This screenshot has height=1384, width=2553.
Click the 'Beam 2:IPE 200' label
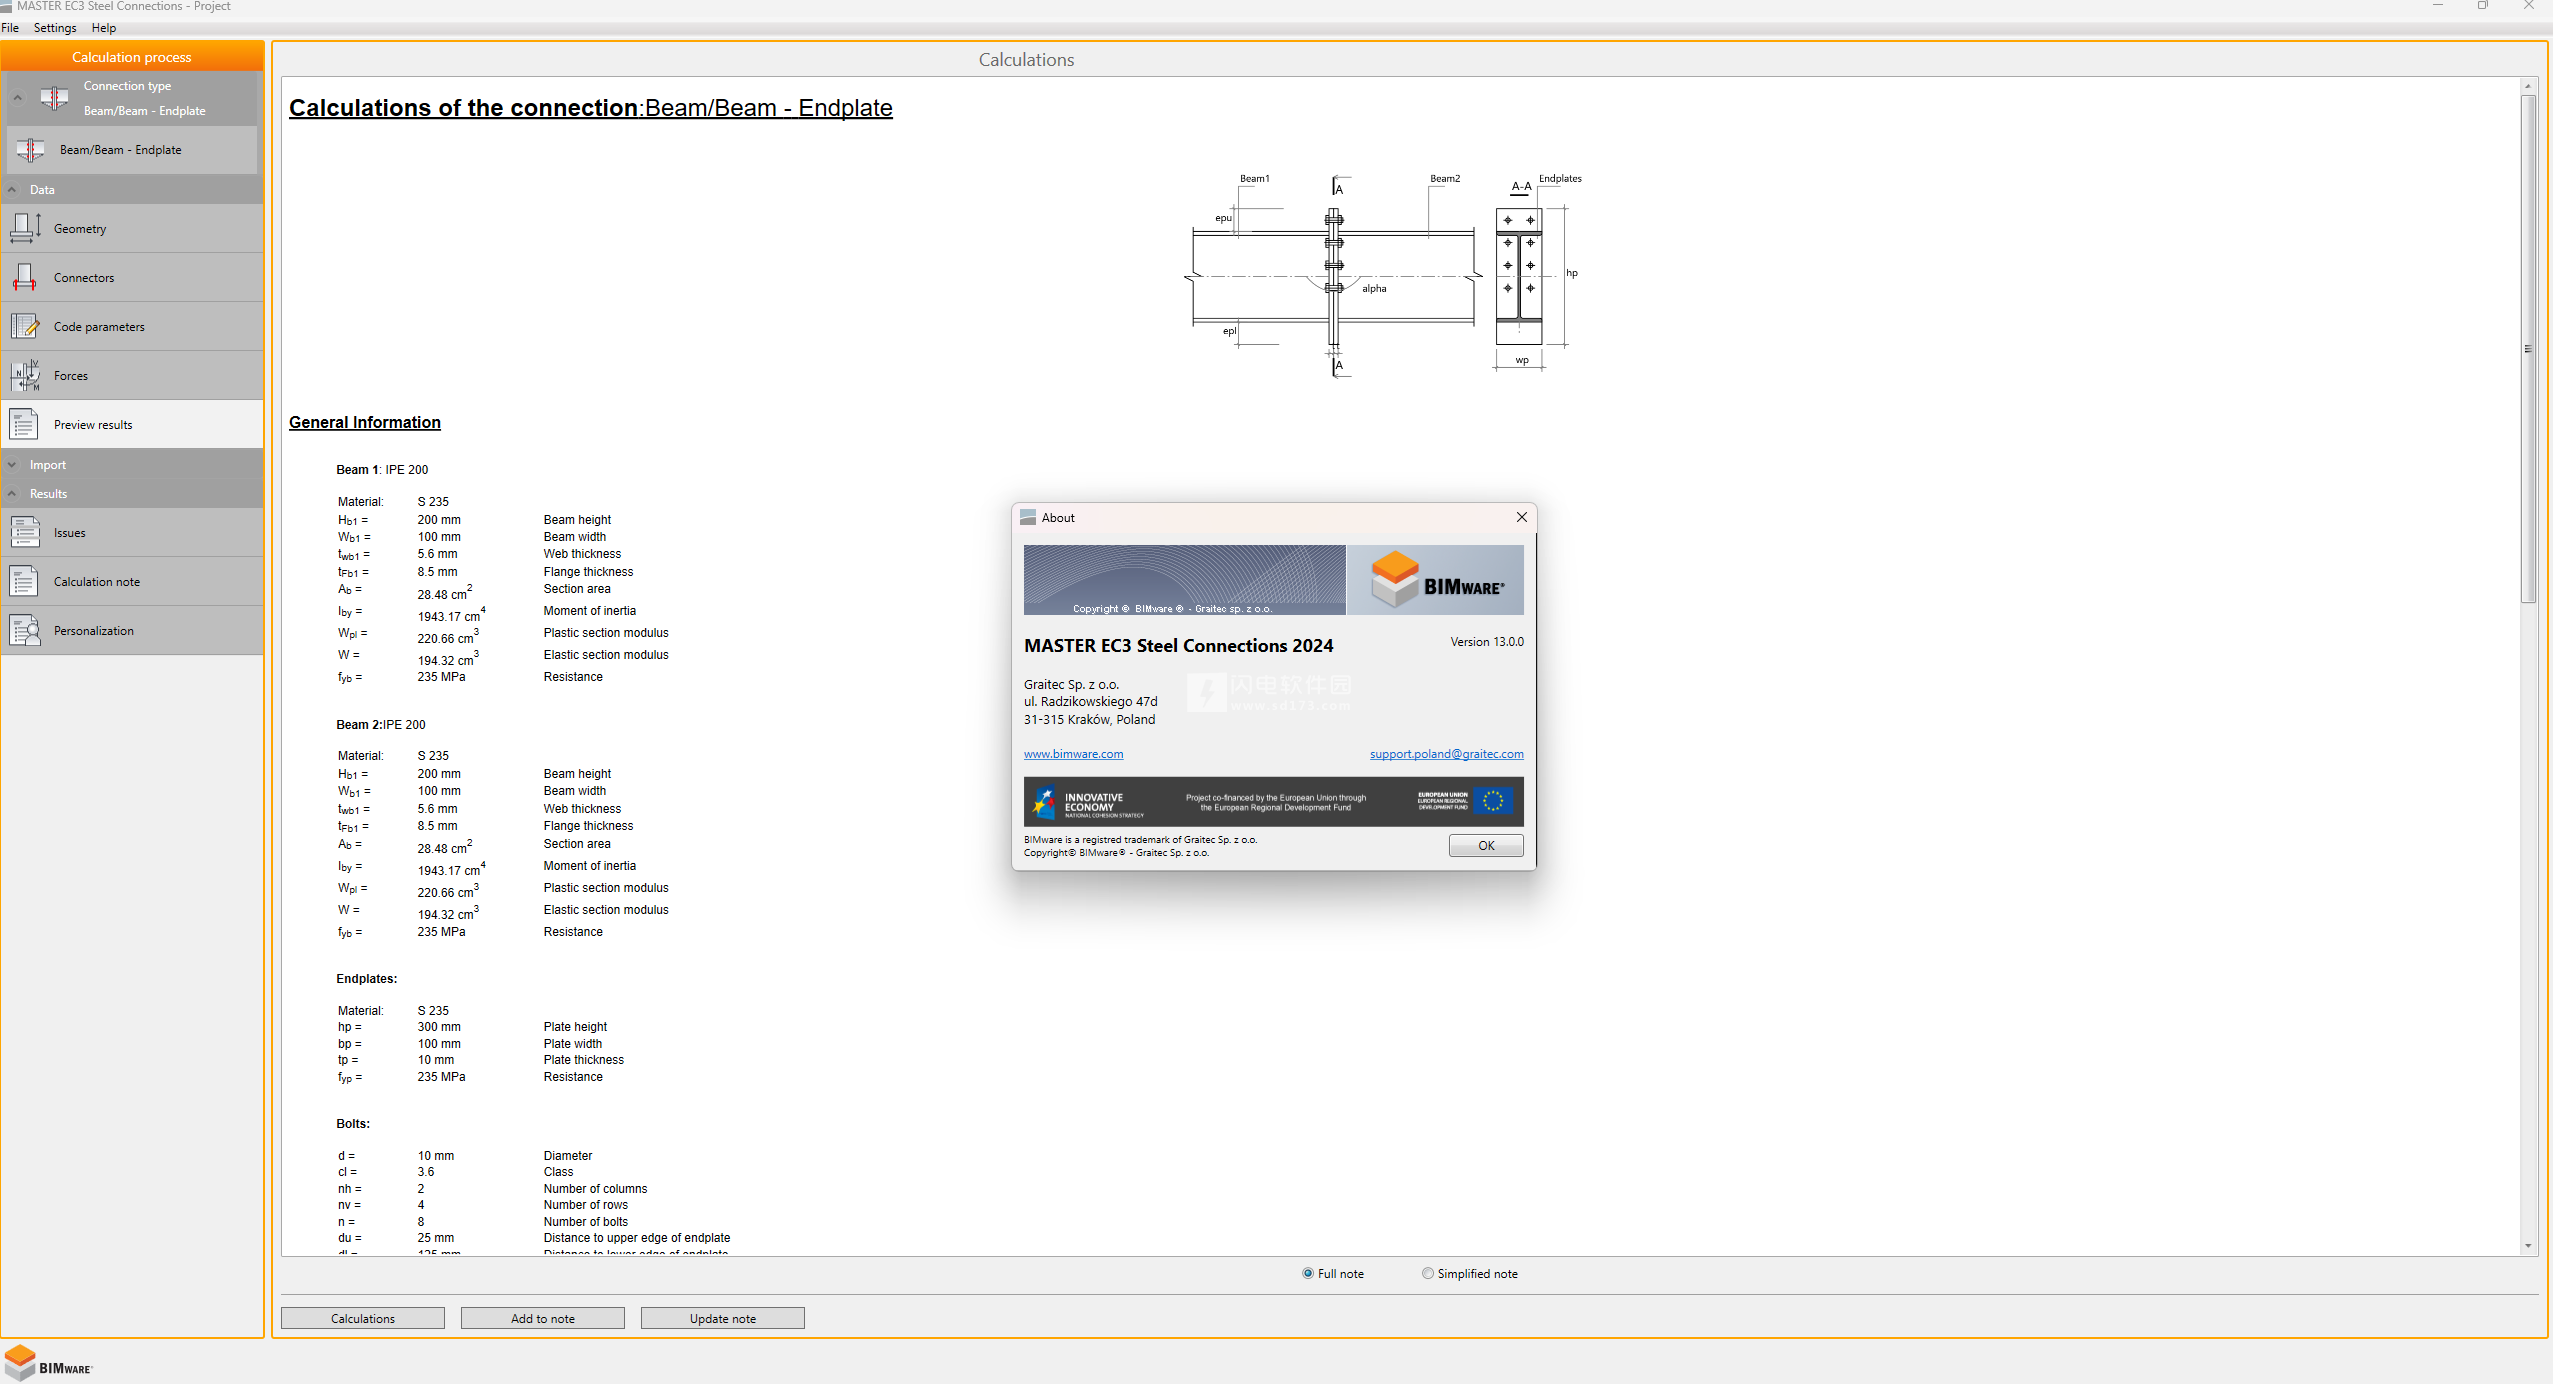pyautogui.click(x=381, y=725)
